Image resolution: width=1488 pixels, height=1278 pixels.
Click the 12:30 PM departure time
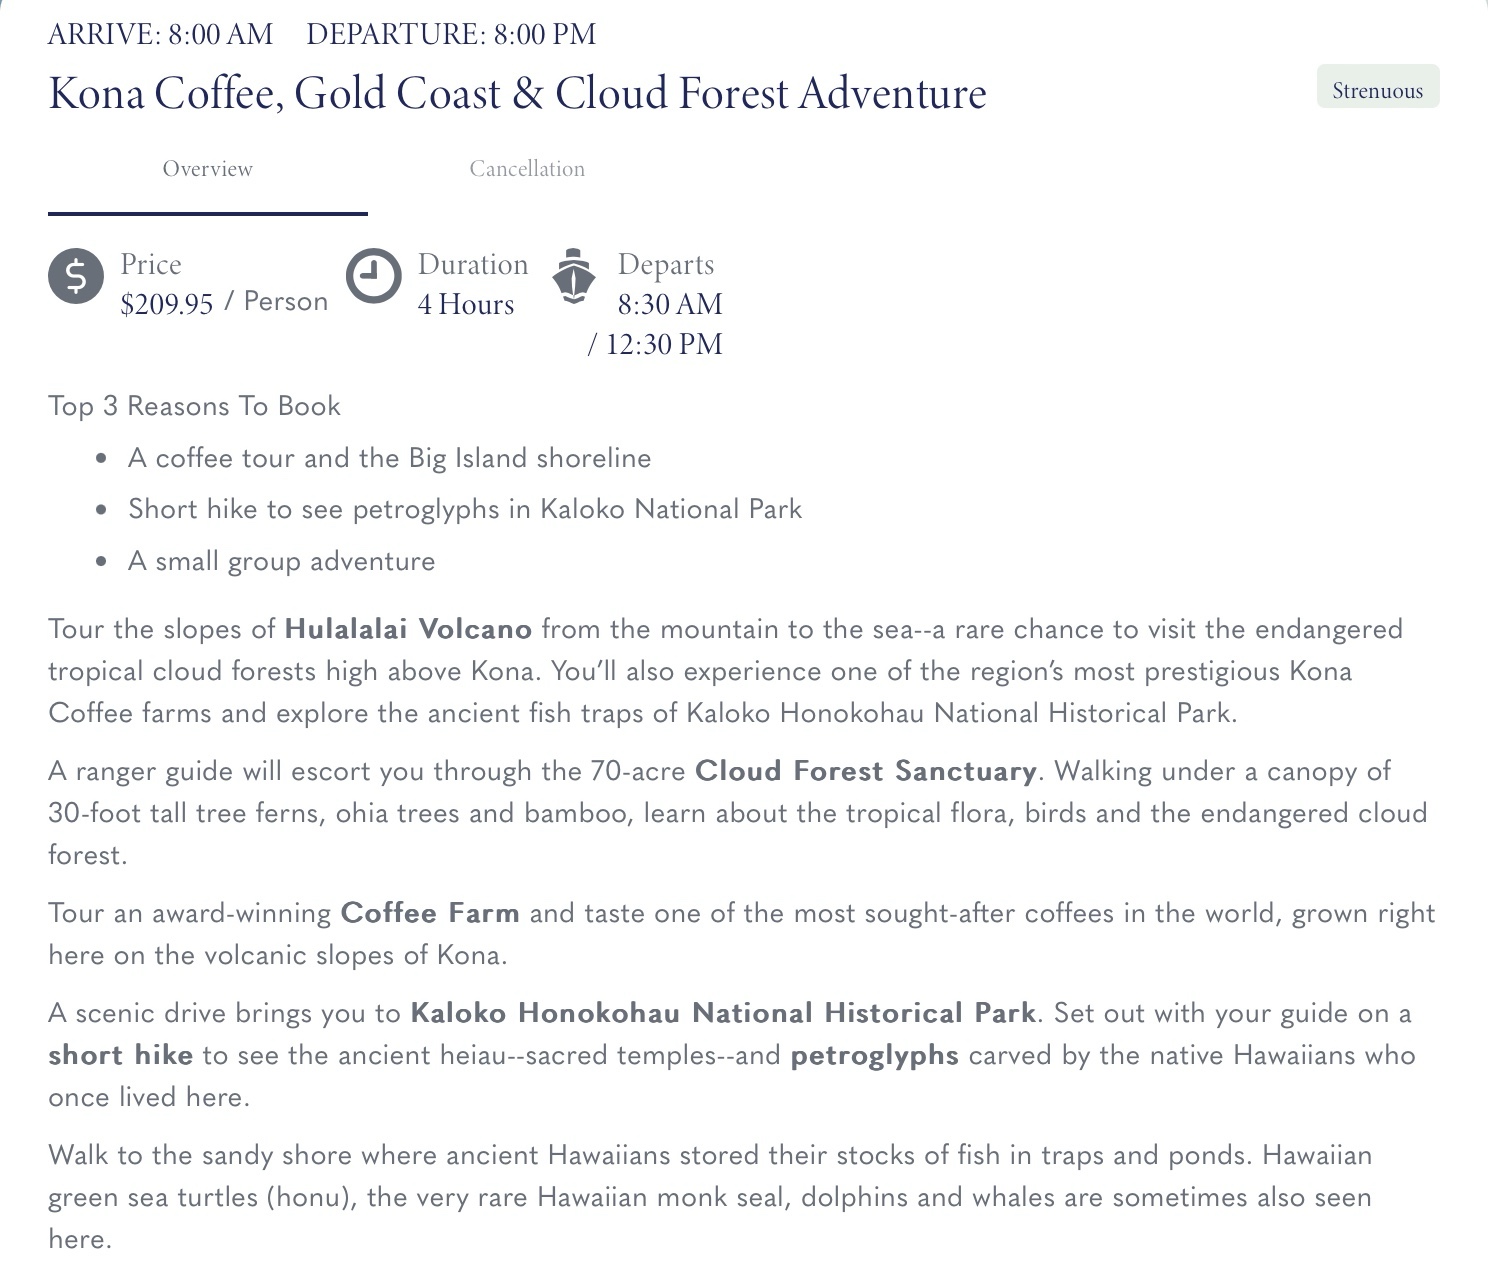pyautogui.click(x=664, y=344)
